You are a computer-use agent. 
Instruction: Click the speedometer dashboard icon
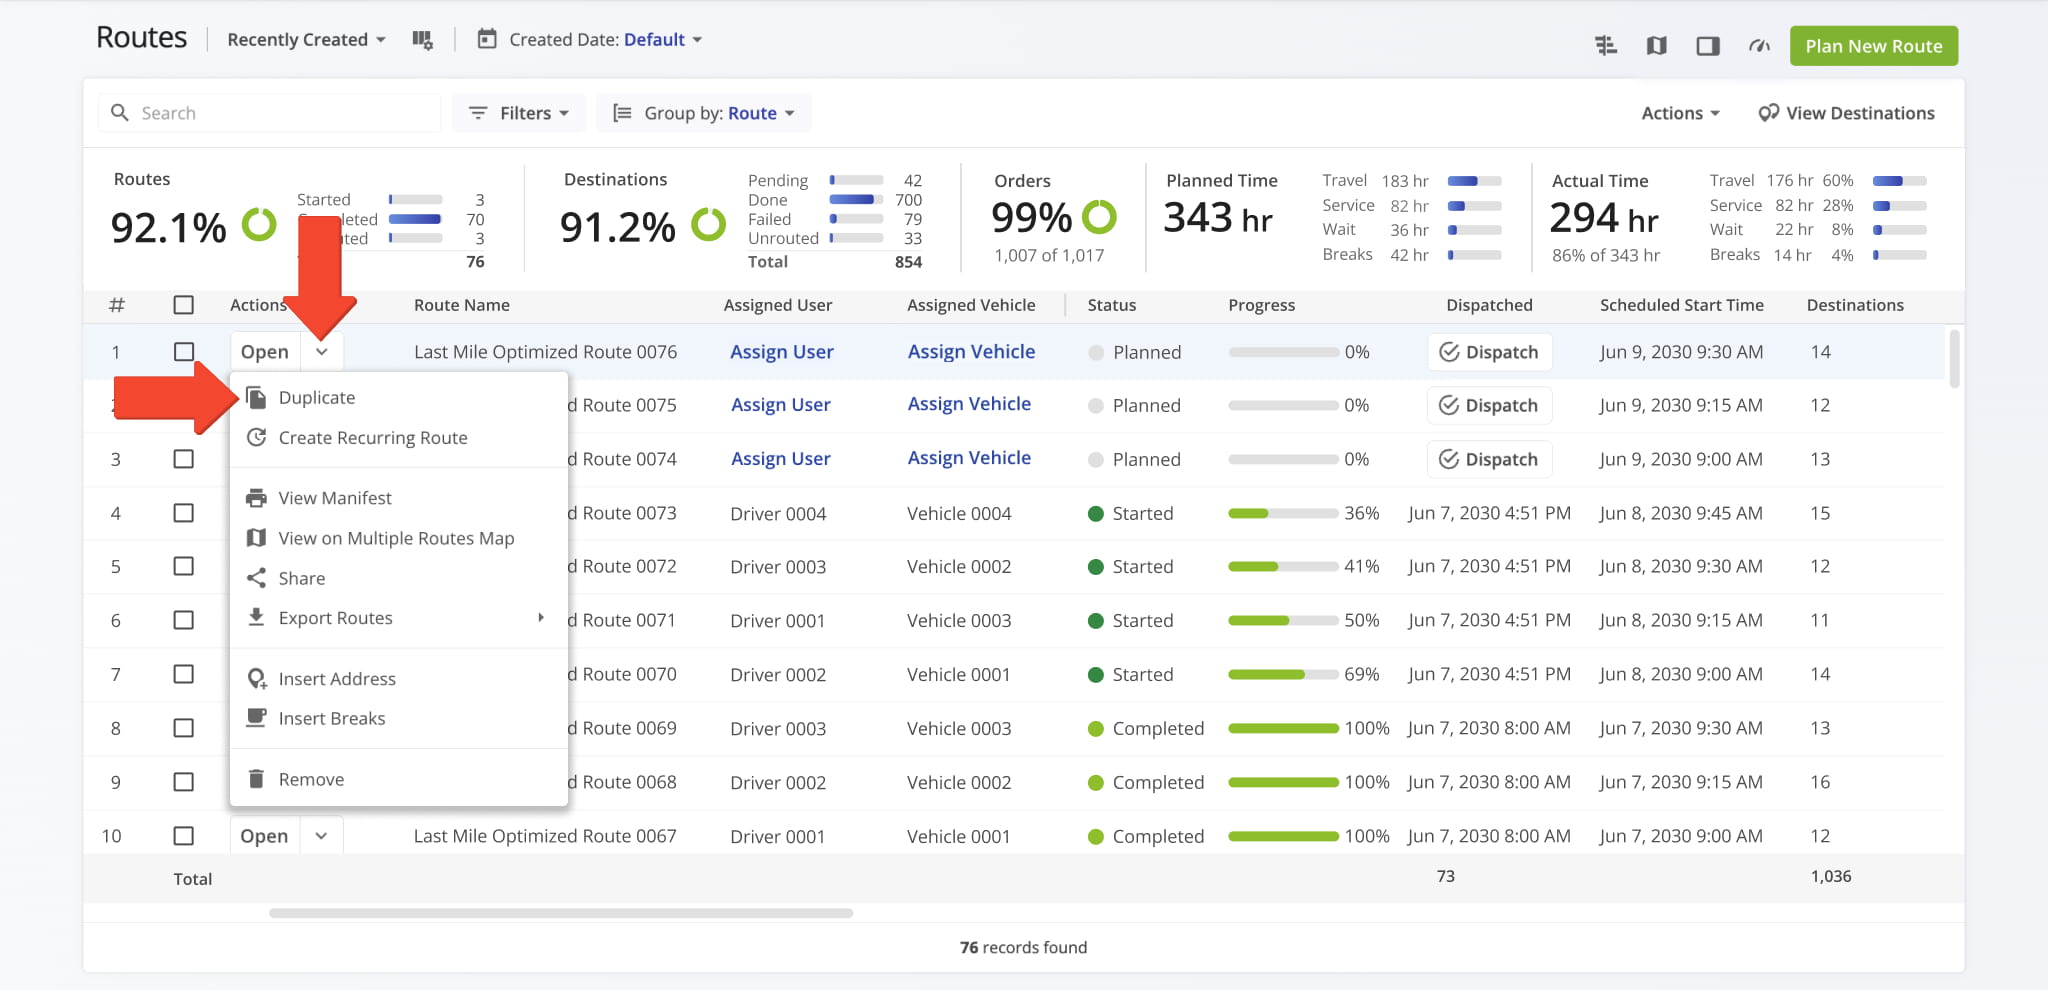click(1759, 46)
